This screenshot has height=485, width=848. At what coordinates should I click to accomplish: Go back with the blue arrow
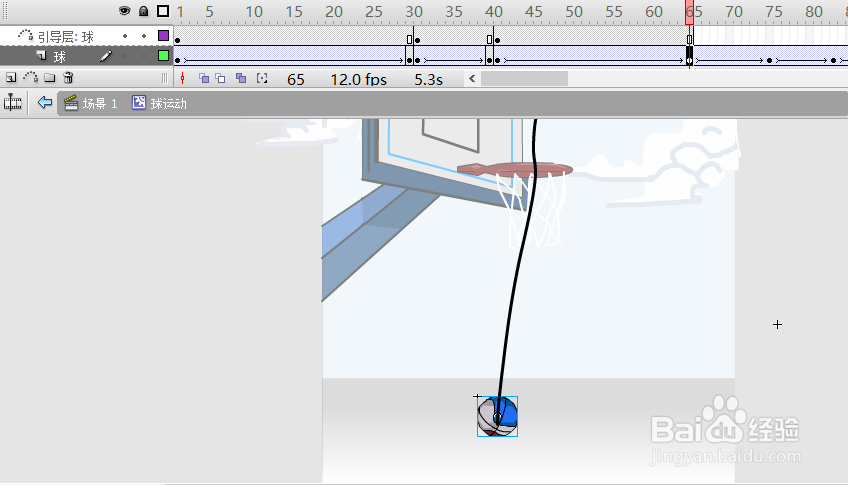point(45,102)
